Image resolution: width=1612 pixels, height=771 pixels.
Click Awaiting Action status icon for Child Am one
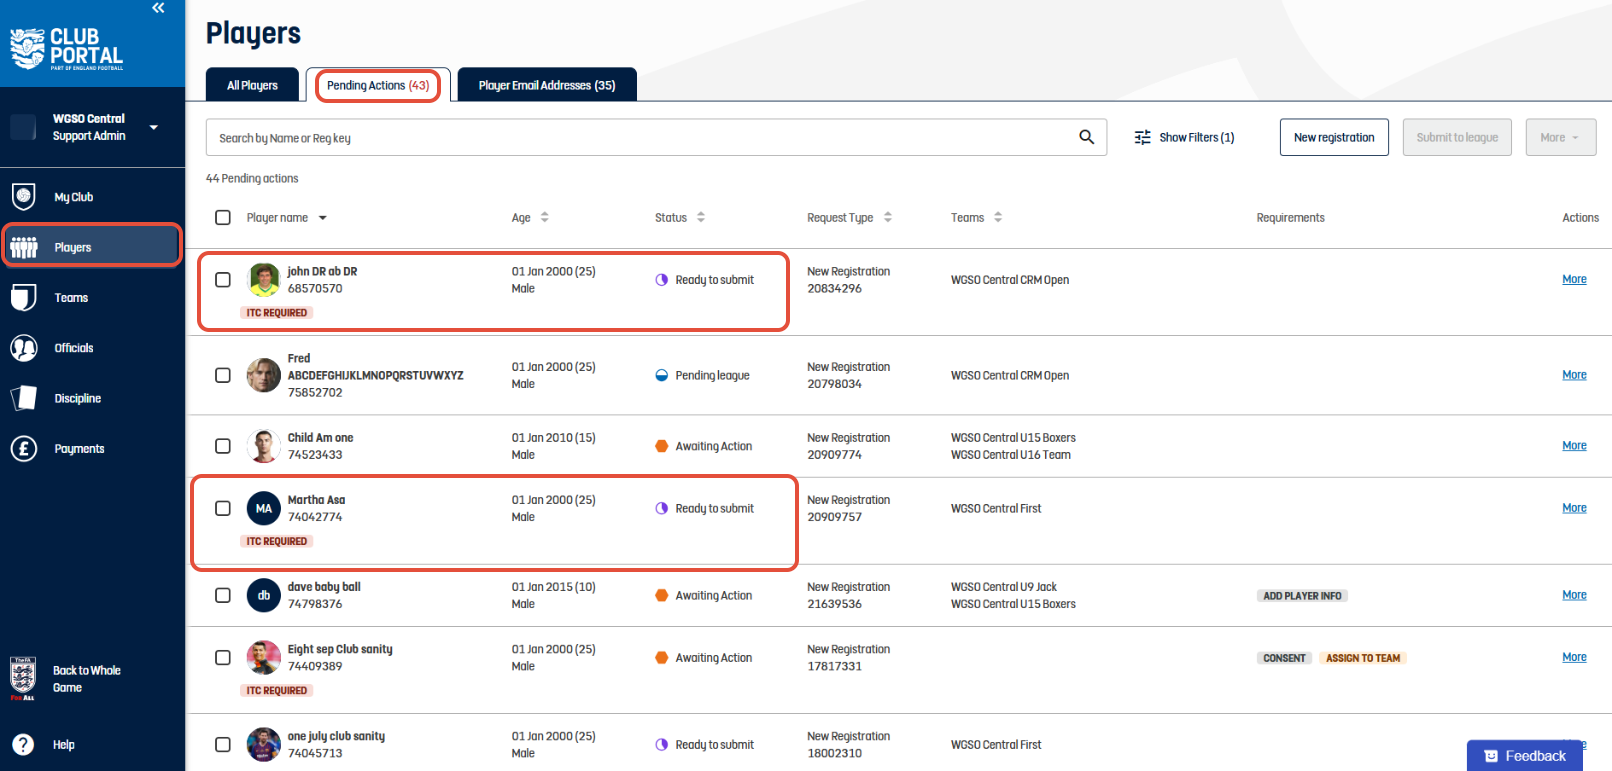tap(661, 446)
